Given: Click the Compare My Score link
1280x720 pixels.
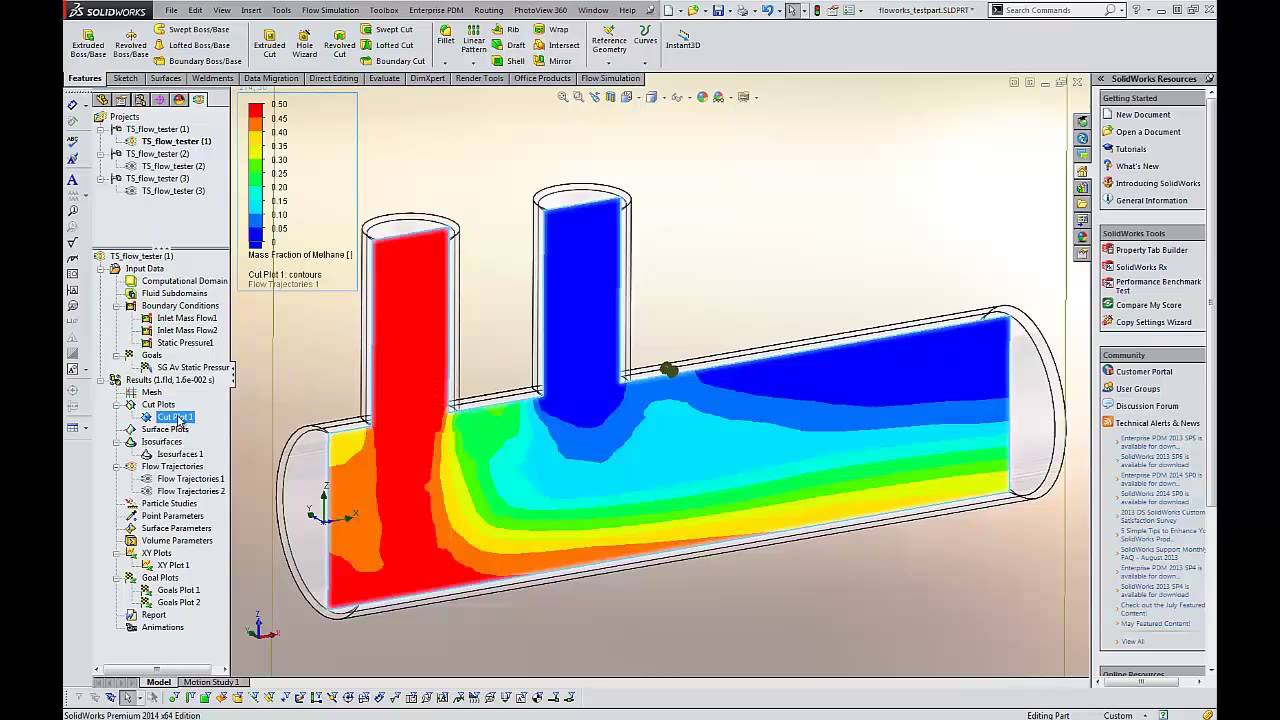Looking at the screenshot, I should tap(1148, 305).
